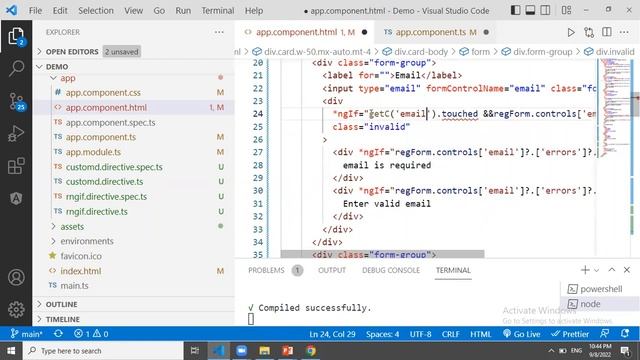Open the Angular extension icon in activity bar
This screenshot has height=360, width=640.
16,198
